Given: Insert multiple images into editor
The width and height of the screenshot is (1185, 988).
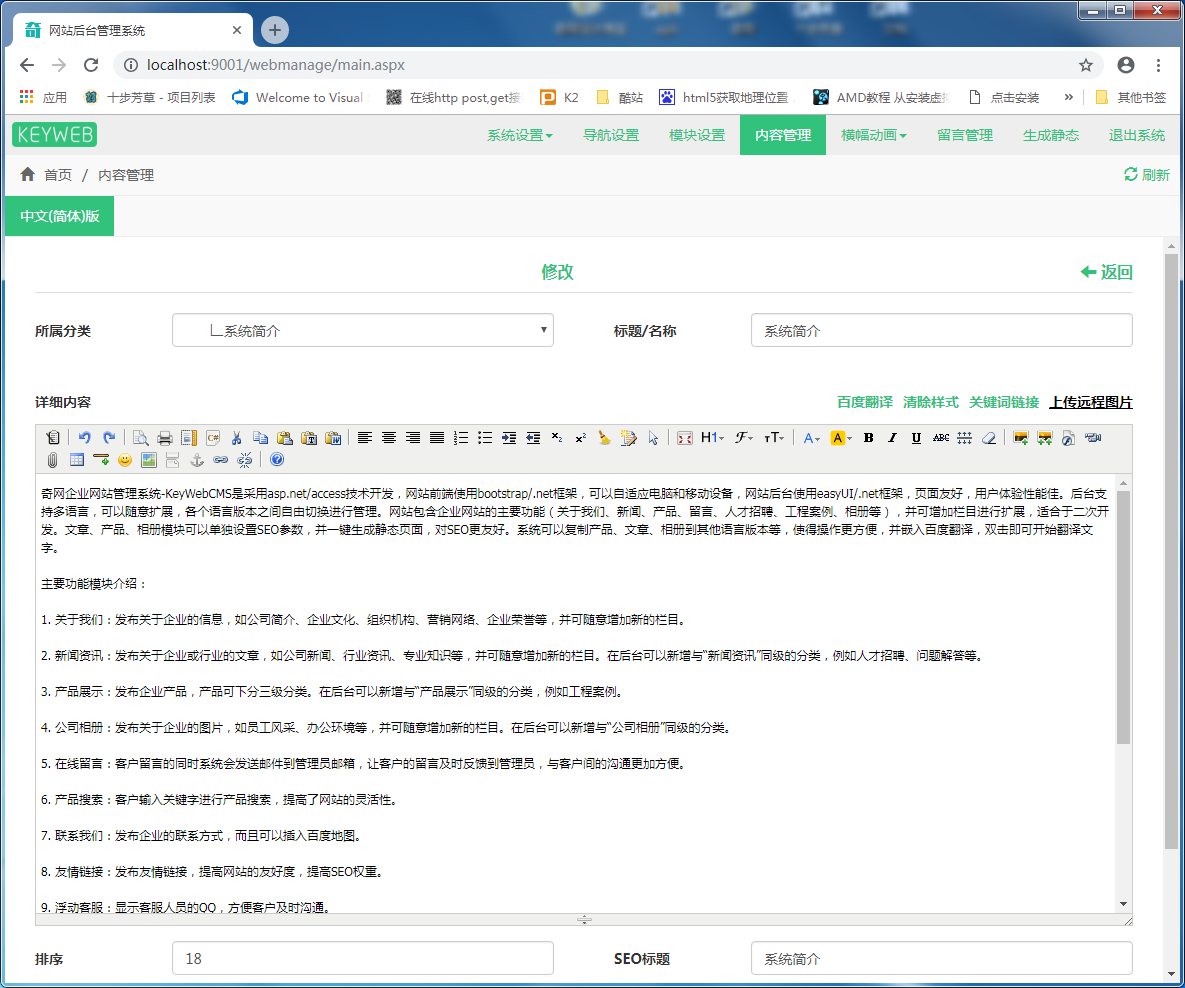Looking at the screenshot, I should point(1045,438).
